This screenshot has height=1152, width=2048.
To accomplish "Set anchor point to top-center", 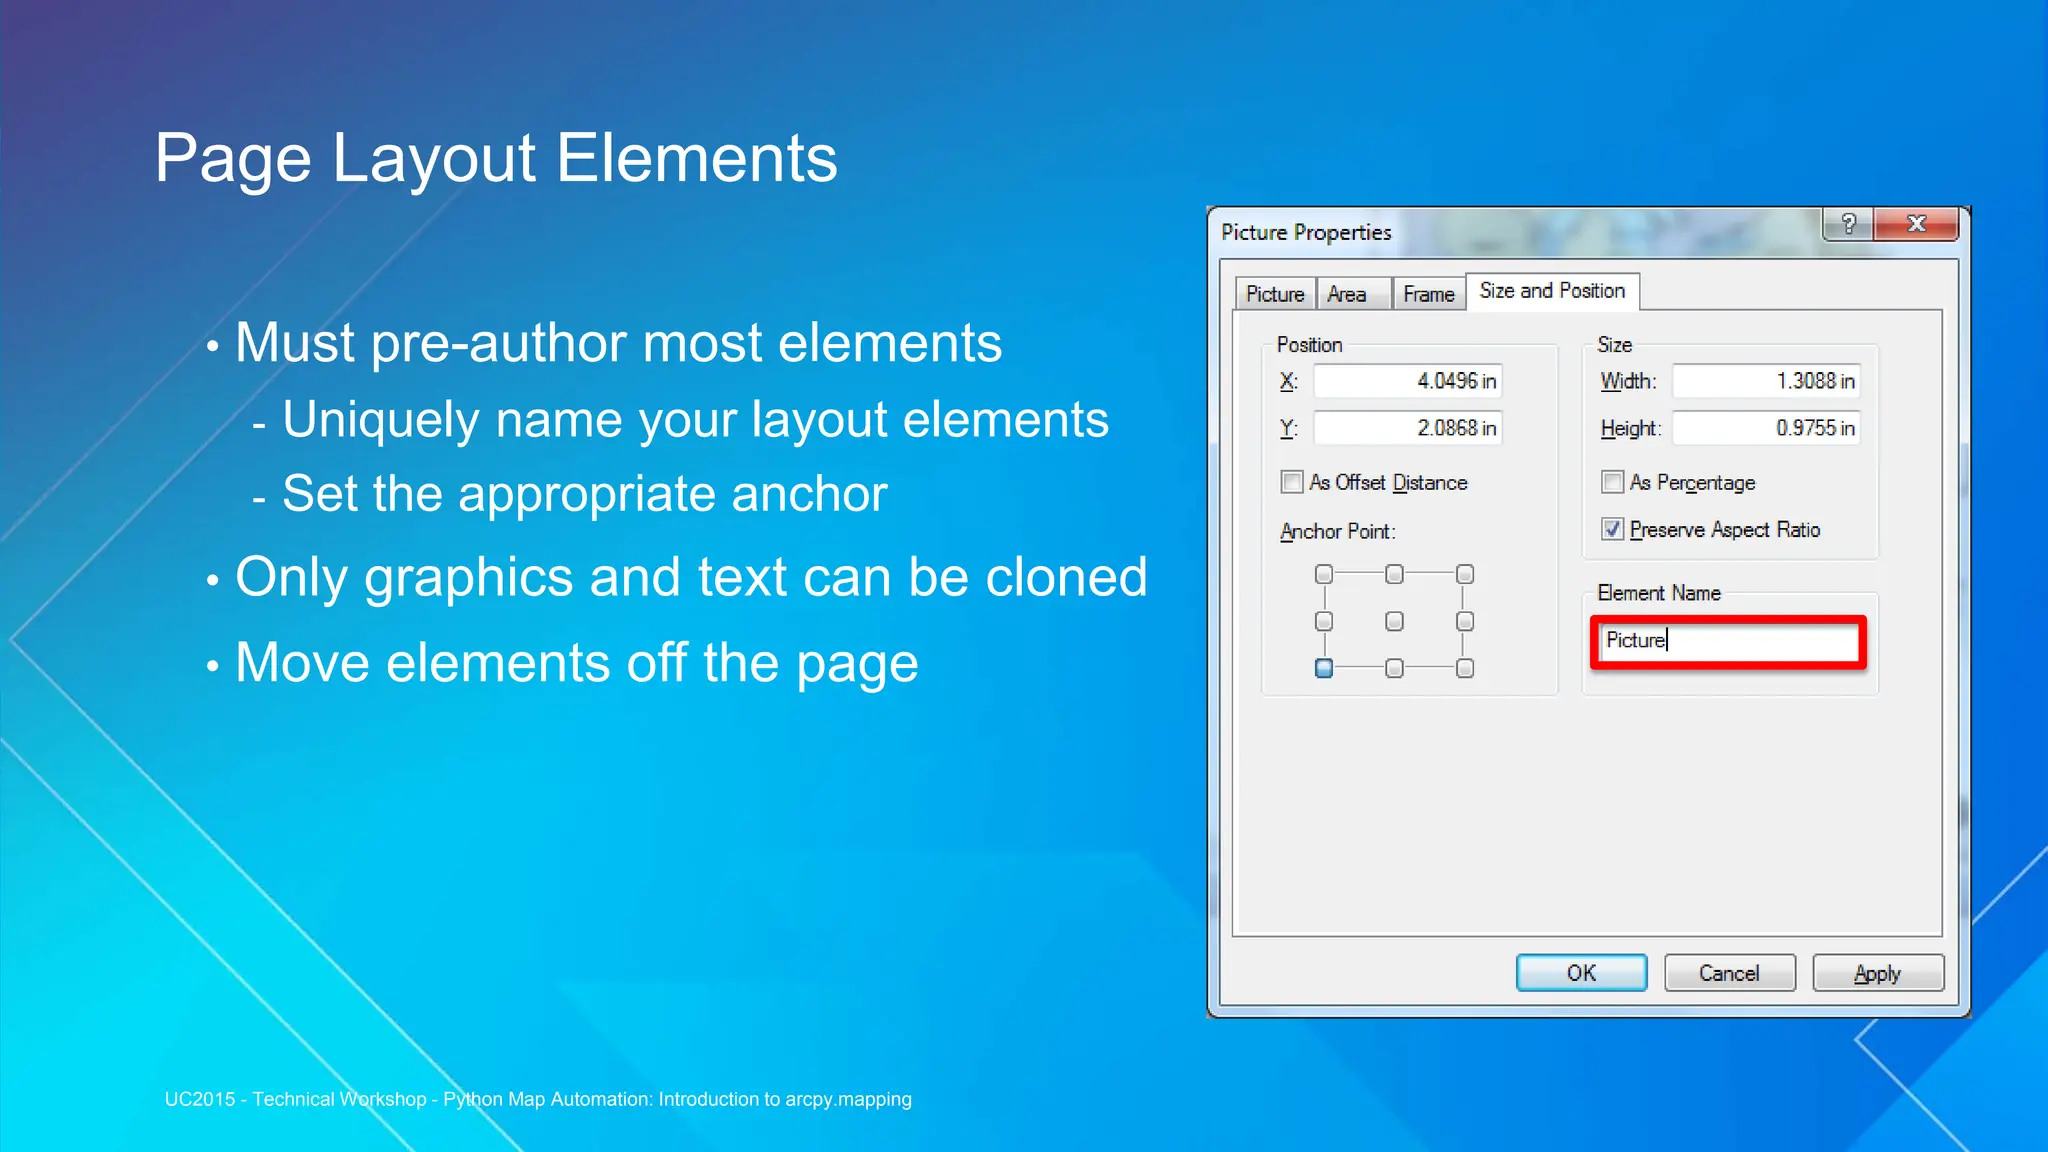I will point(1394,574).
